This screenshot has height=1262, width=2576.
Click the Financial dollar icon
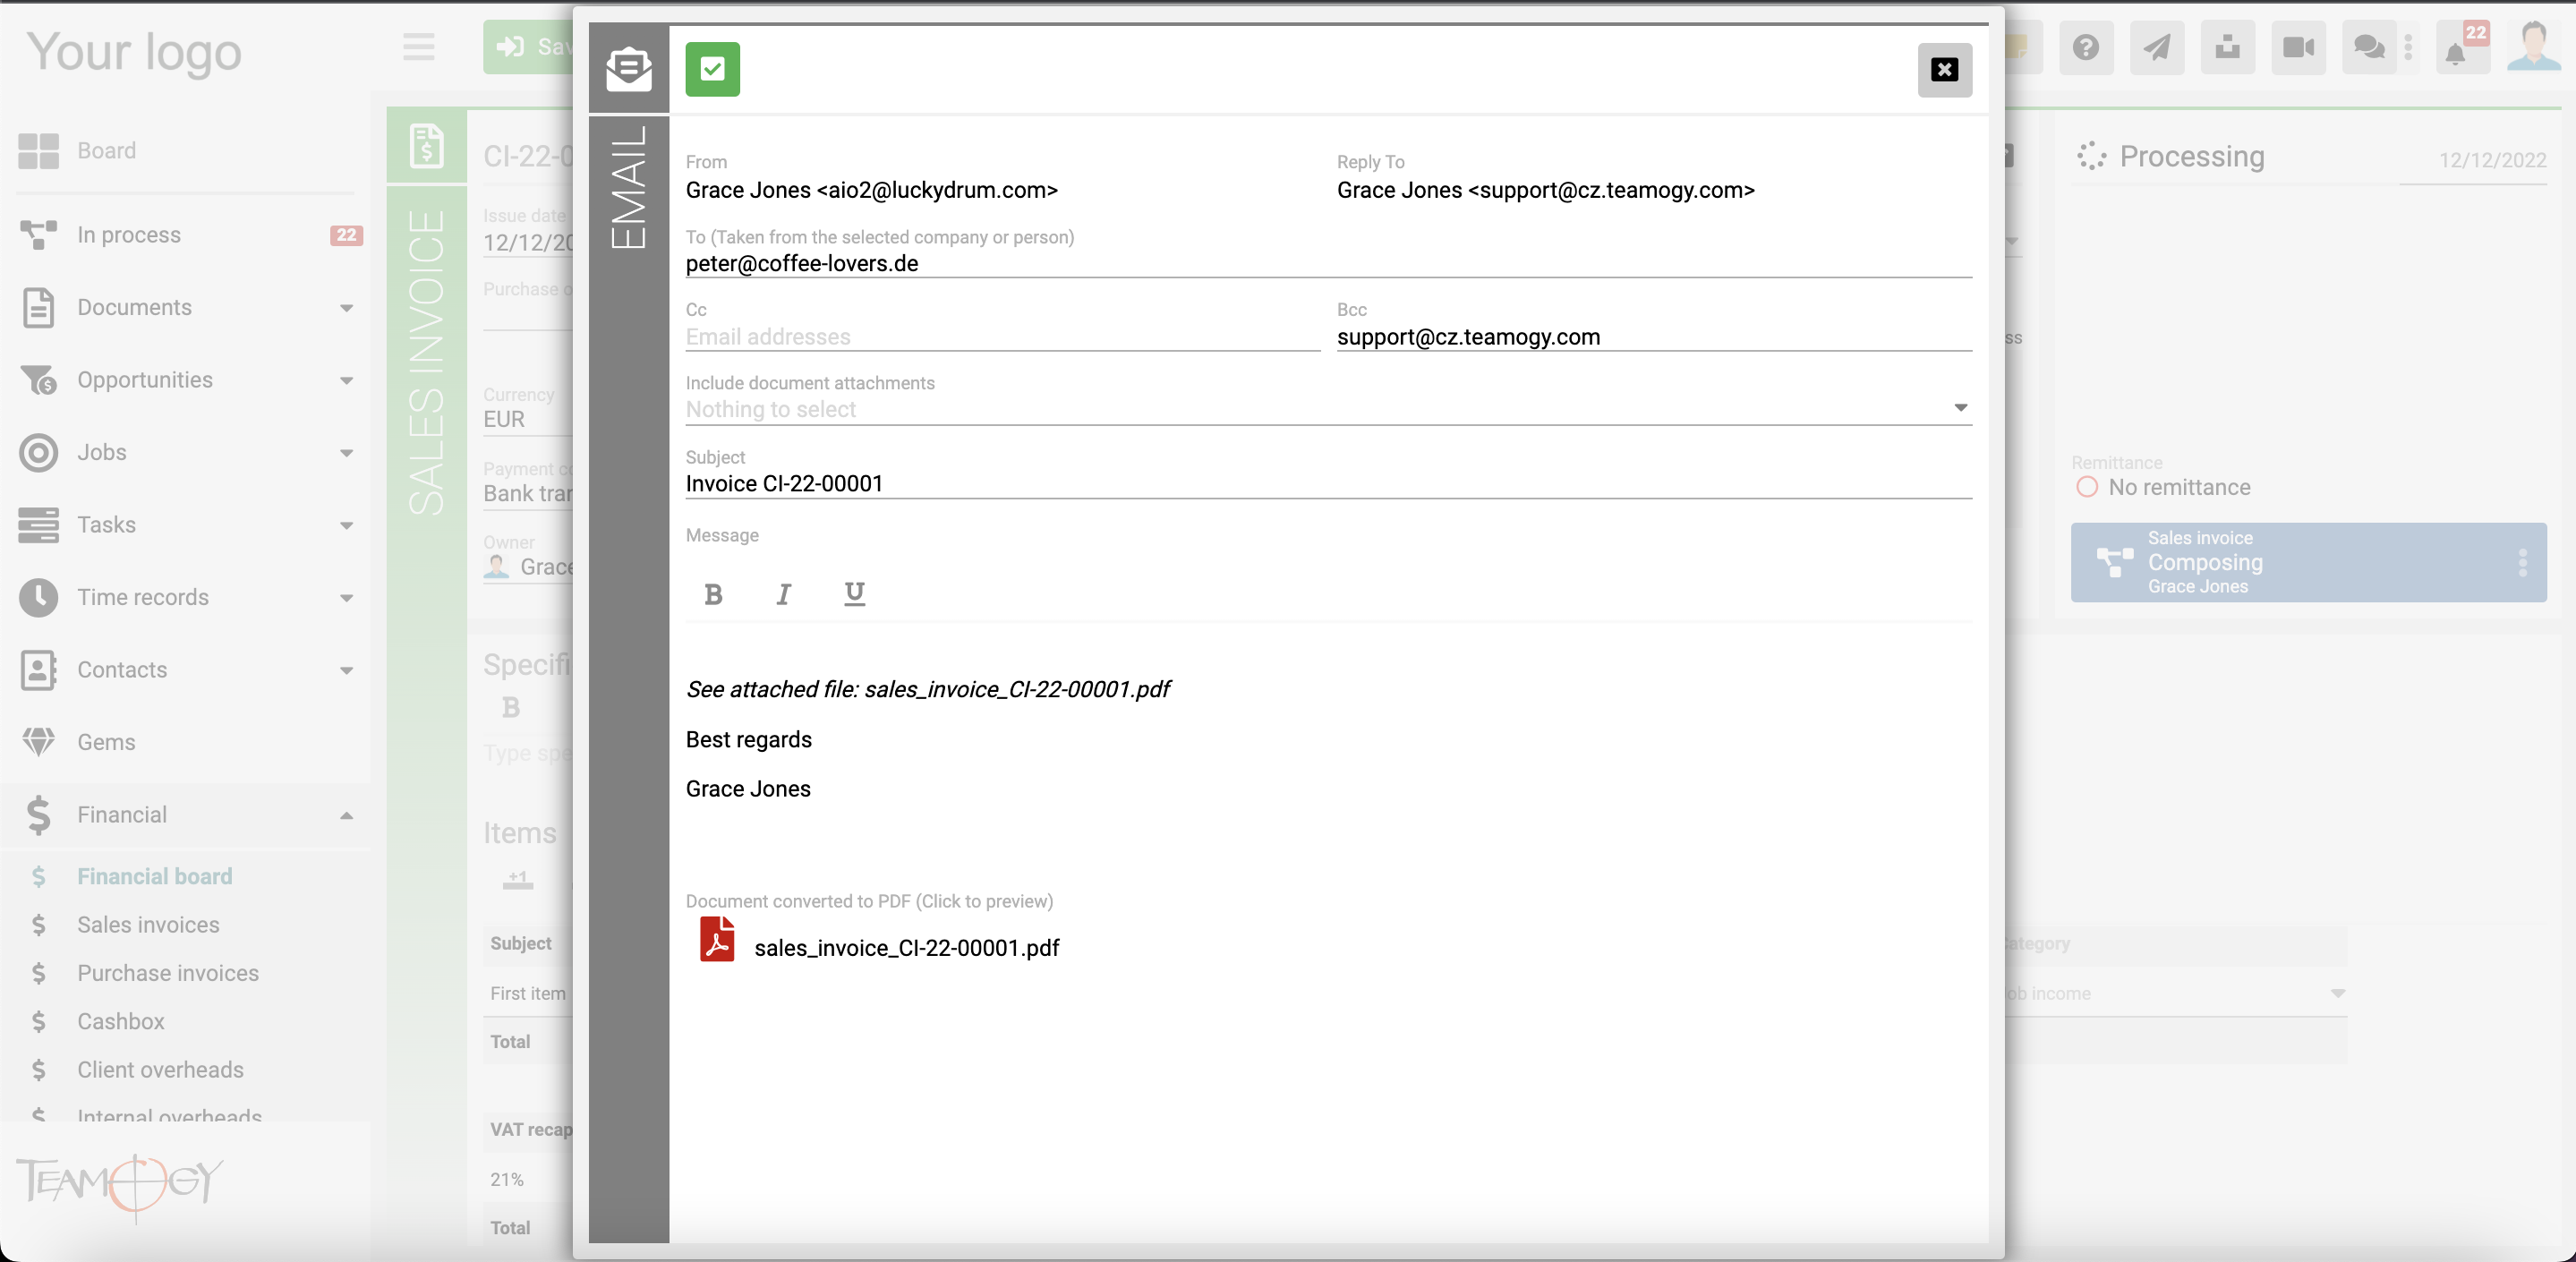click(x=38, y=815)
